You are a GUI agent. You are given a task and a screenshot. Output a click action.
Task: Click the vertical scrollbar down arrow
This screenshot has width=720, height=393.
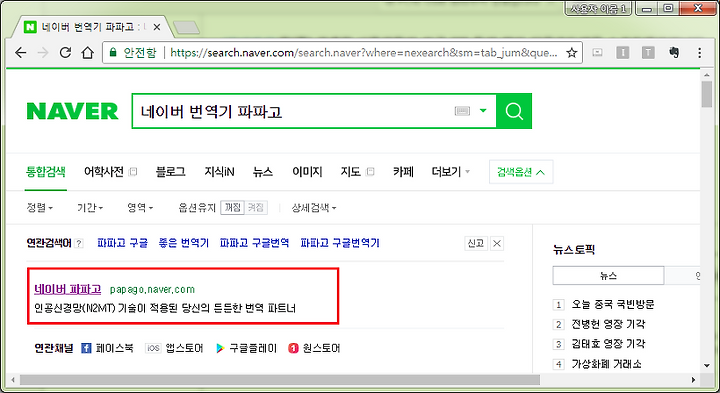coord(707,366)
